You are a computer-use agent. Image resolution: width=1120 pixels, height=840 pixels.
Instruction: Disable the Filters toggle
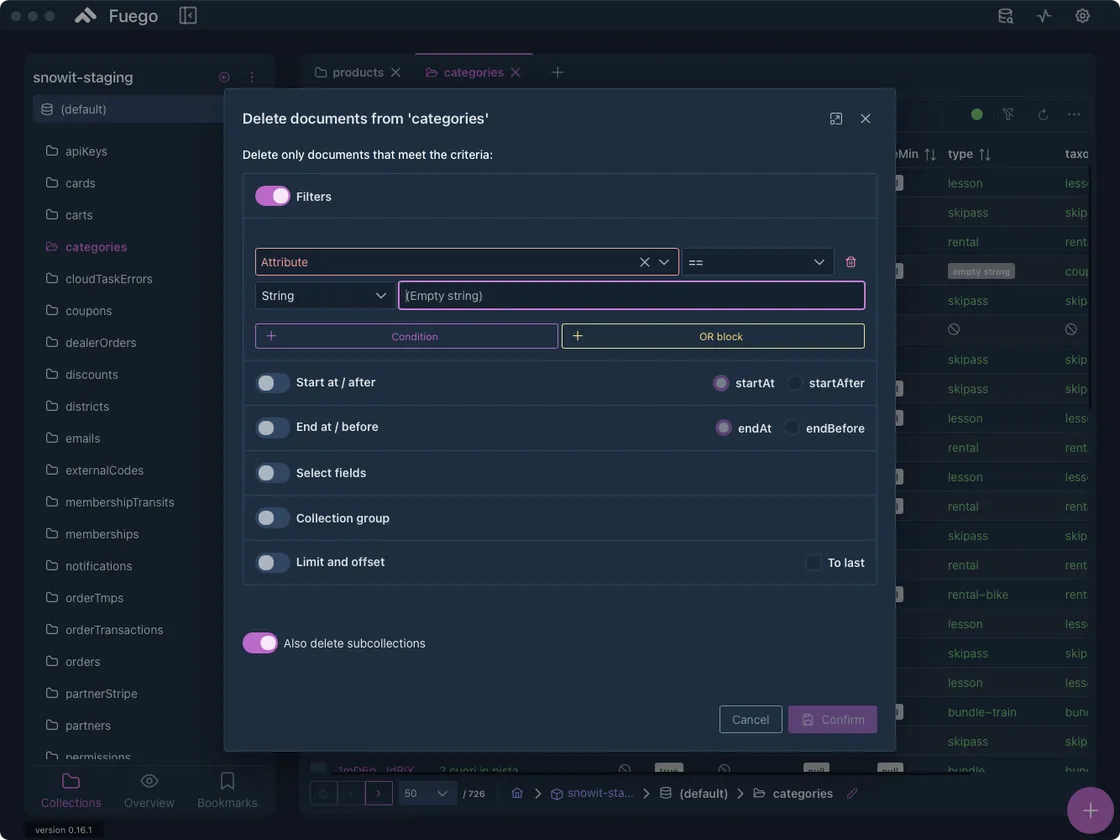273,196
